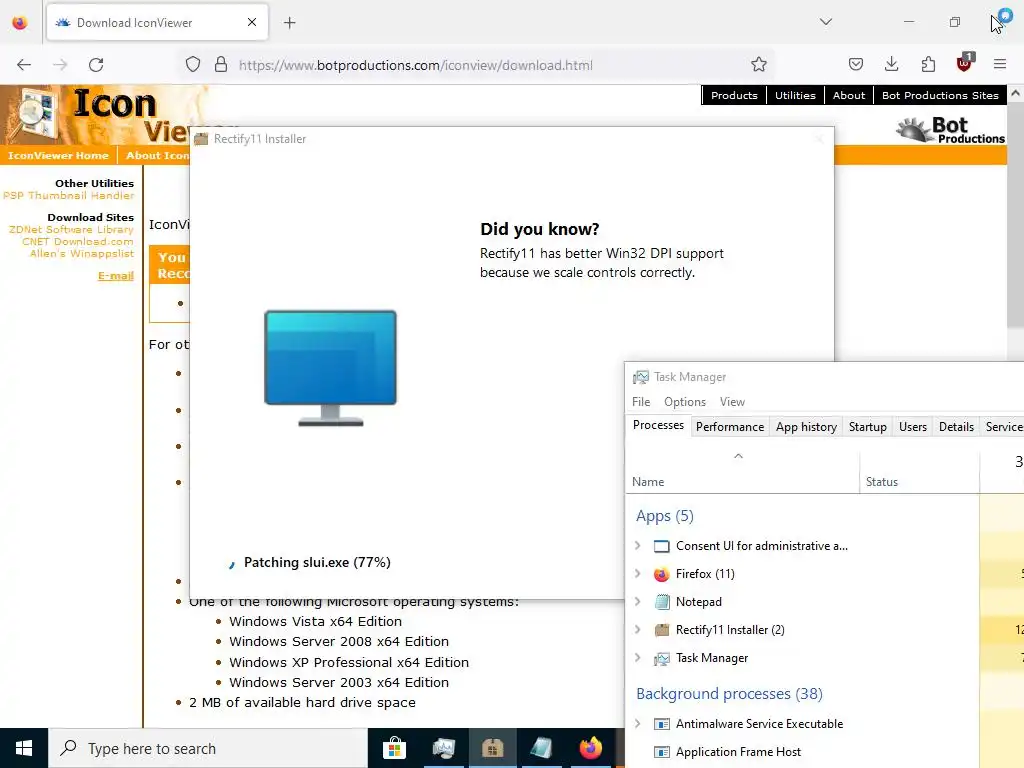
Task: Open the Firefox hamburger application menu
Action: (x=1000, y=65)
